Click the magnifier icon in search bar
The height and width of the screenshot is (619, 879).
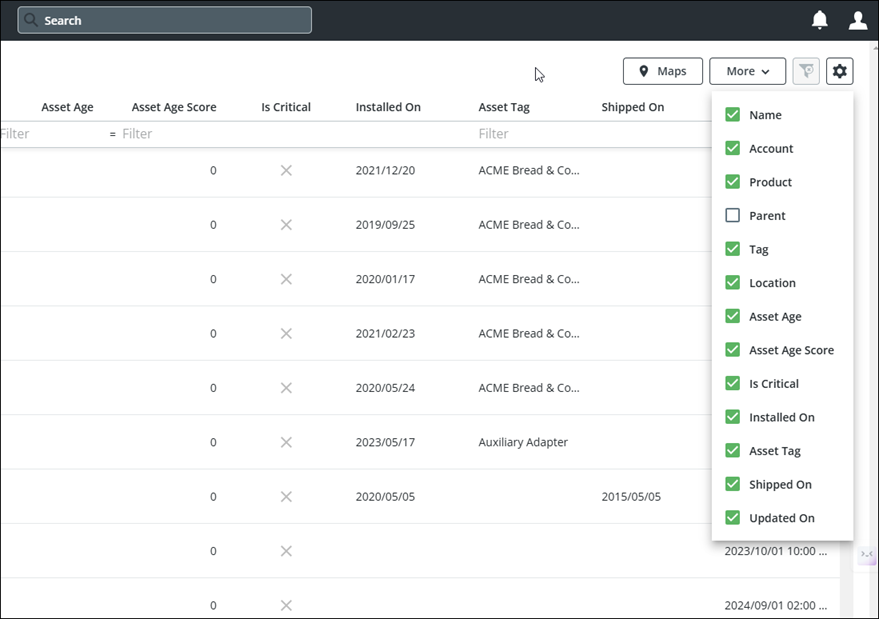pos(31,20)
